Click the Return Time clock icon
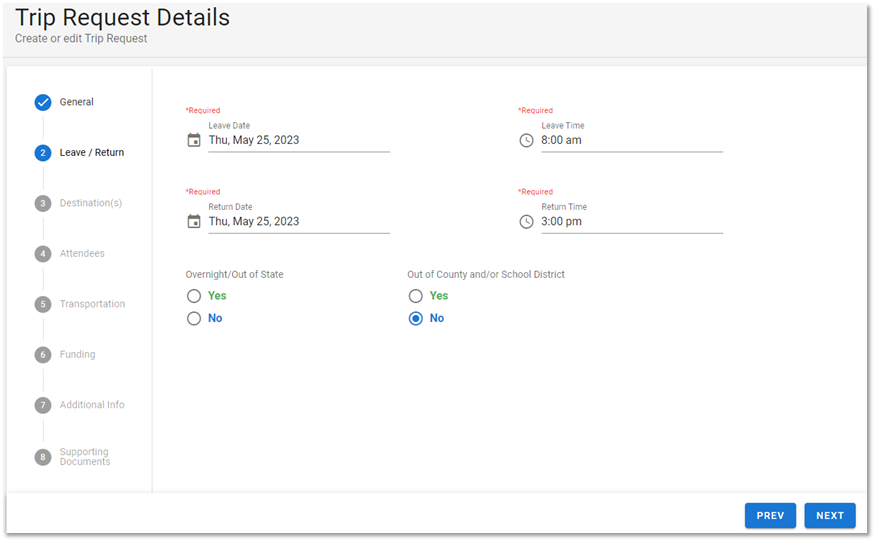876x542 pixels. click(x=526, y=222)
